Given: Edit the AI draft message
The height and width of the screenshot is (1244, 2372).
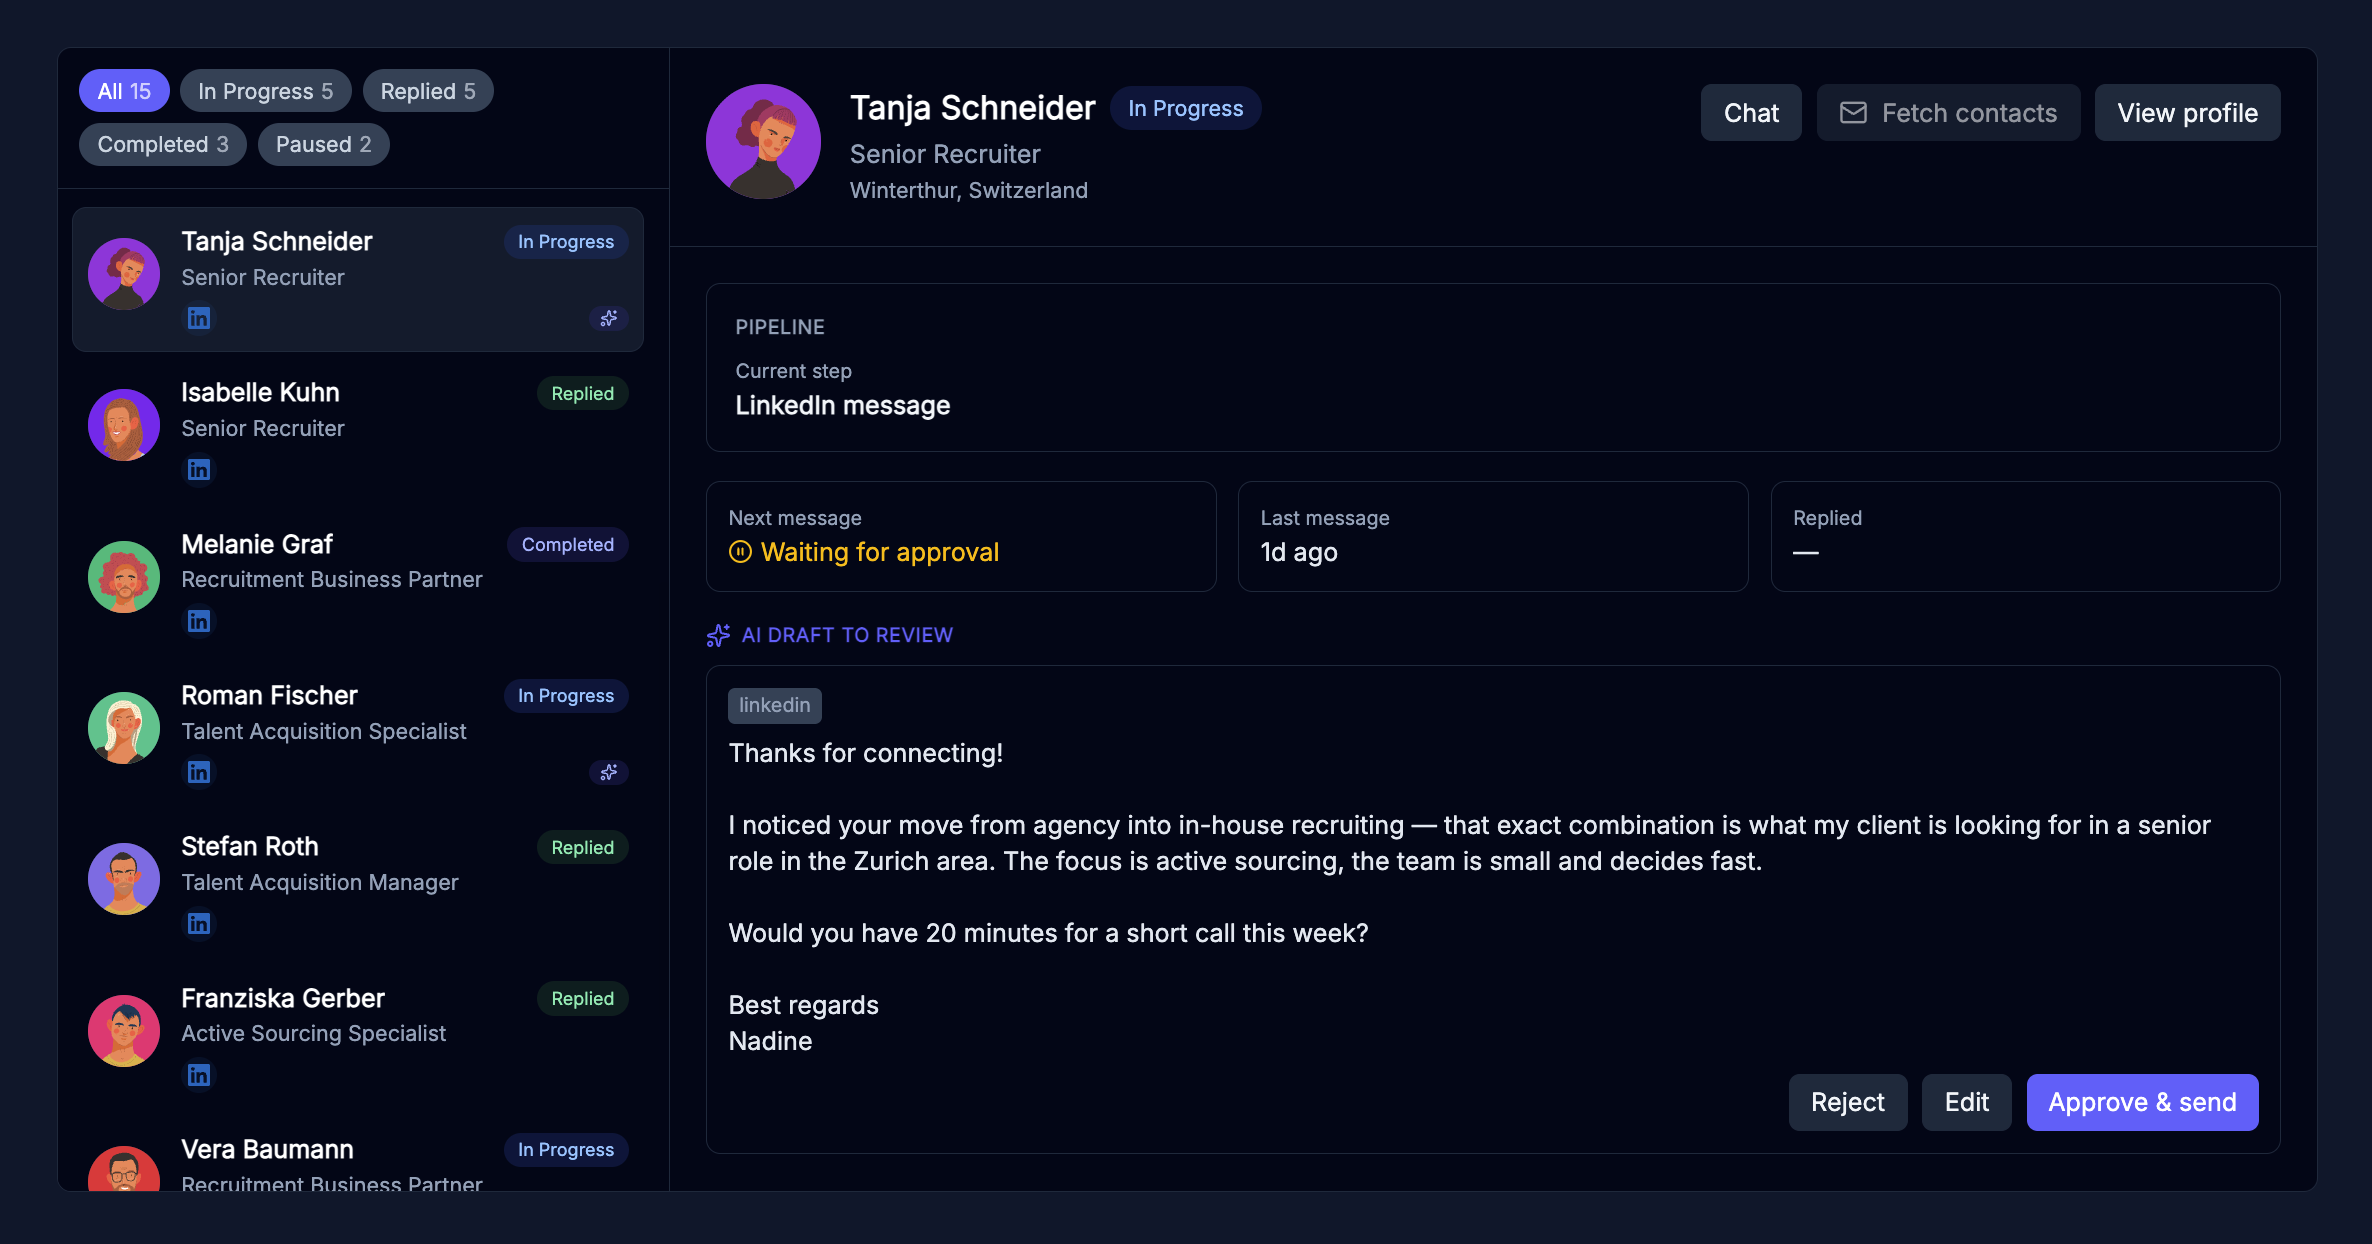Looking at the screenshot, I should click(1966, 1102).
